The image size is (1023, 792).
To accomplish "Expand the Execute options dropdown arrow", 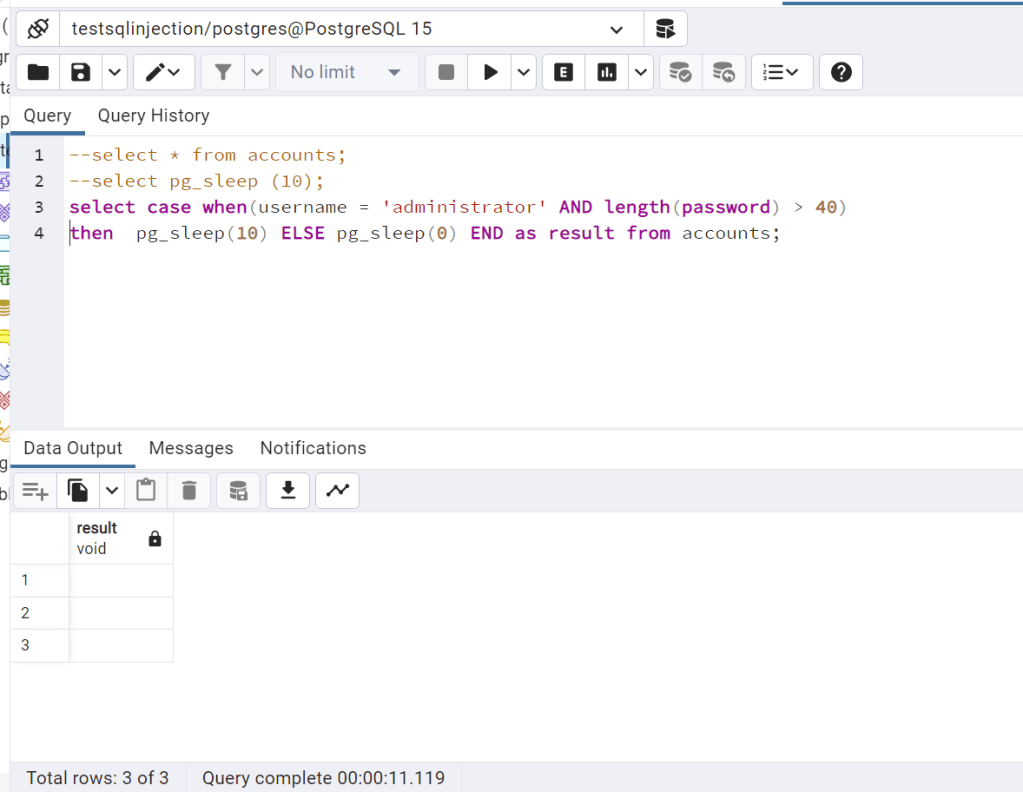I will [525, 72].
